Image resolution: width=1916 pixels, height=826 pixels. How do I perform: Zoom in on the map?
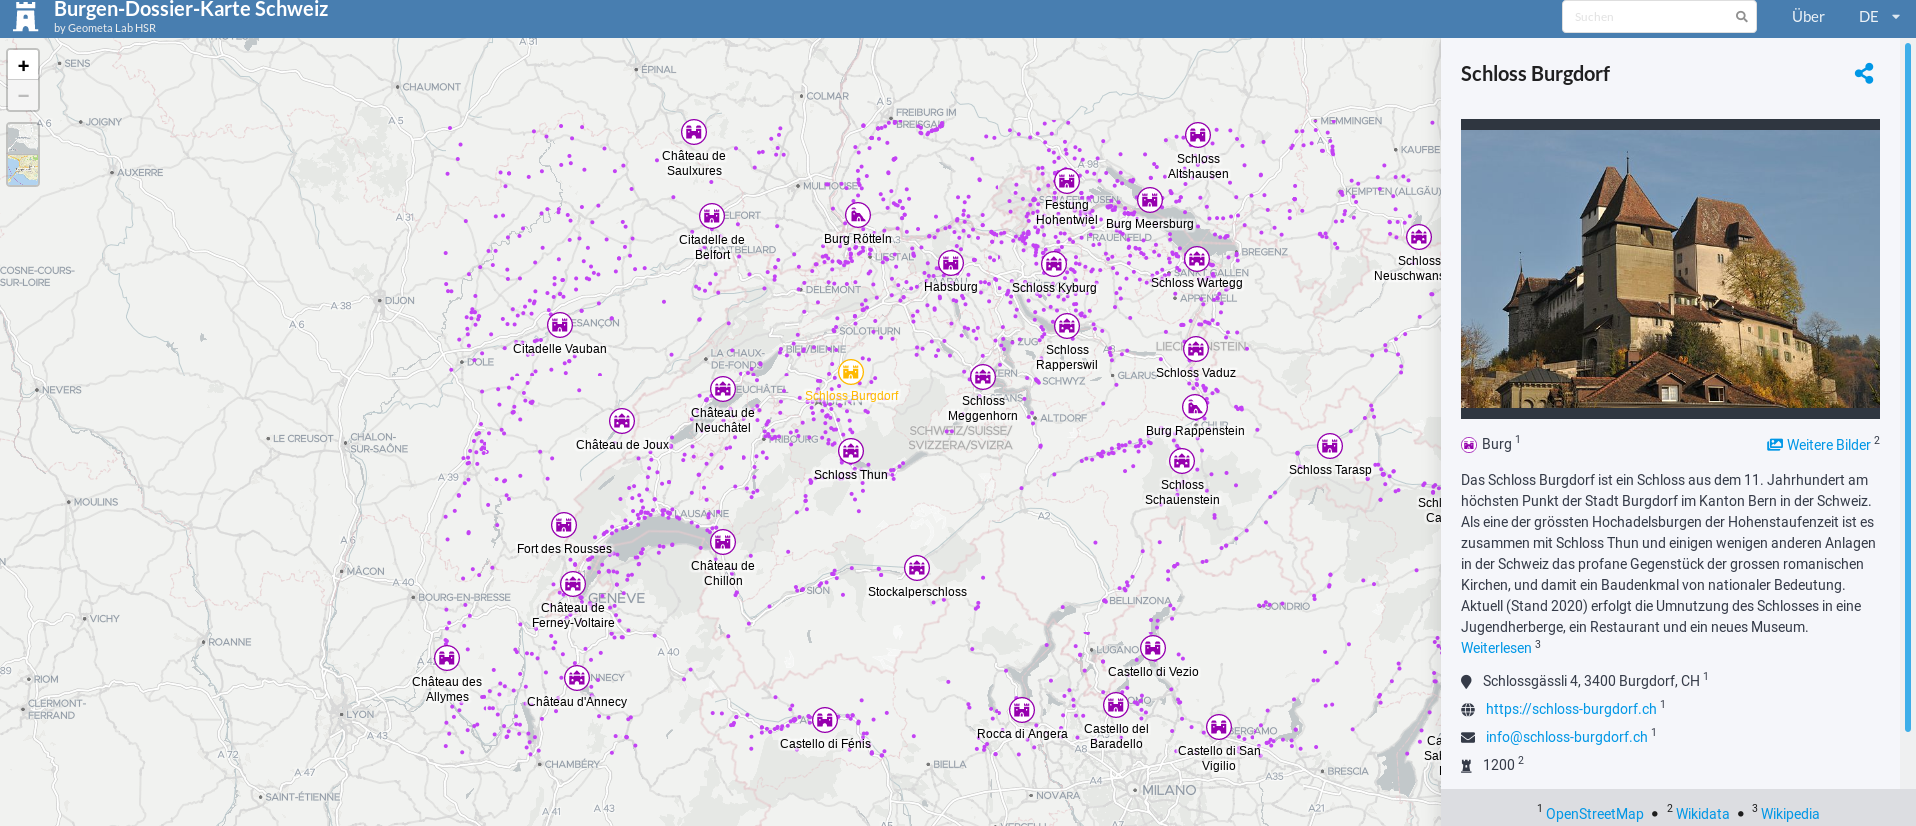click(x=23, y=66)
